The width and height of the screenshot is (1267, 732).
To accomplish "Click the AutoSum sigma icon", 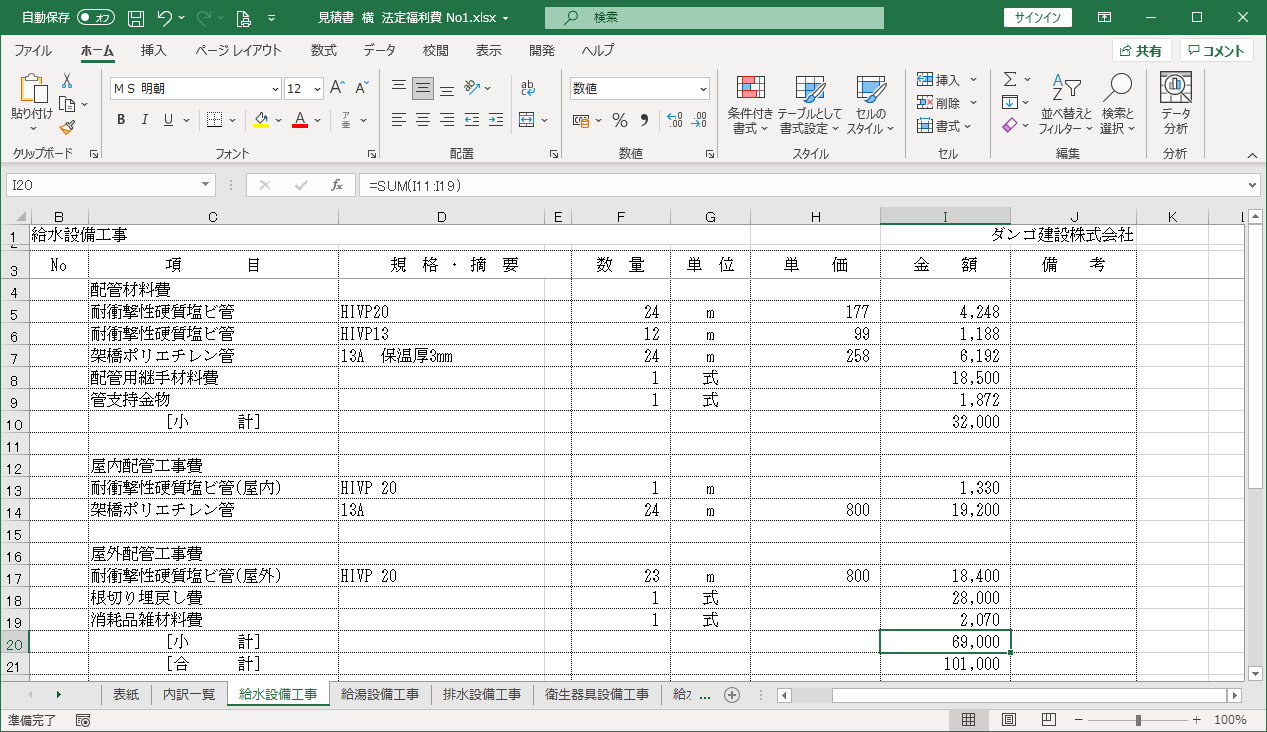I will pyautogui.click(x=1010, y=79).
